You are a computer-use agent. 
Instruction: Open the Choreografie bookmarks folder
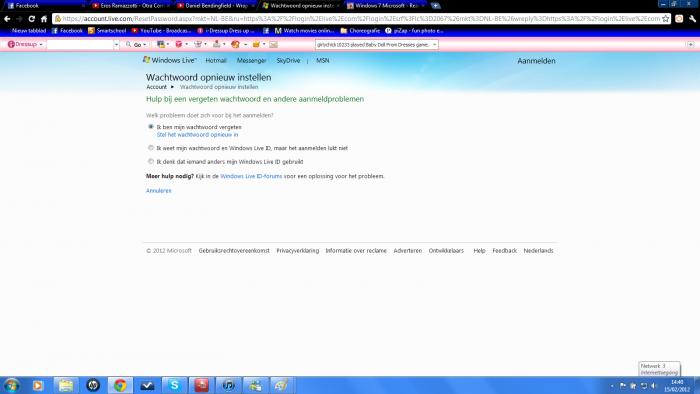coord(360,31)
